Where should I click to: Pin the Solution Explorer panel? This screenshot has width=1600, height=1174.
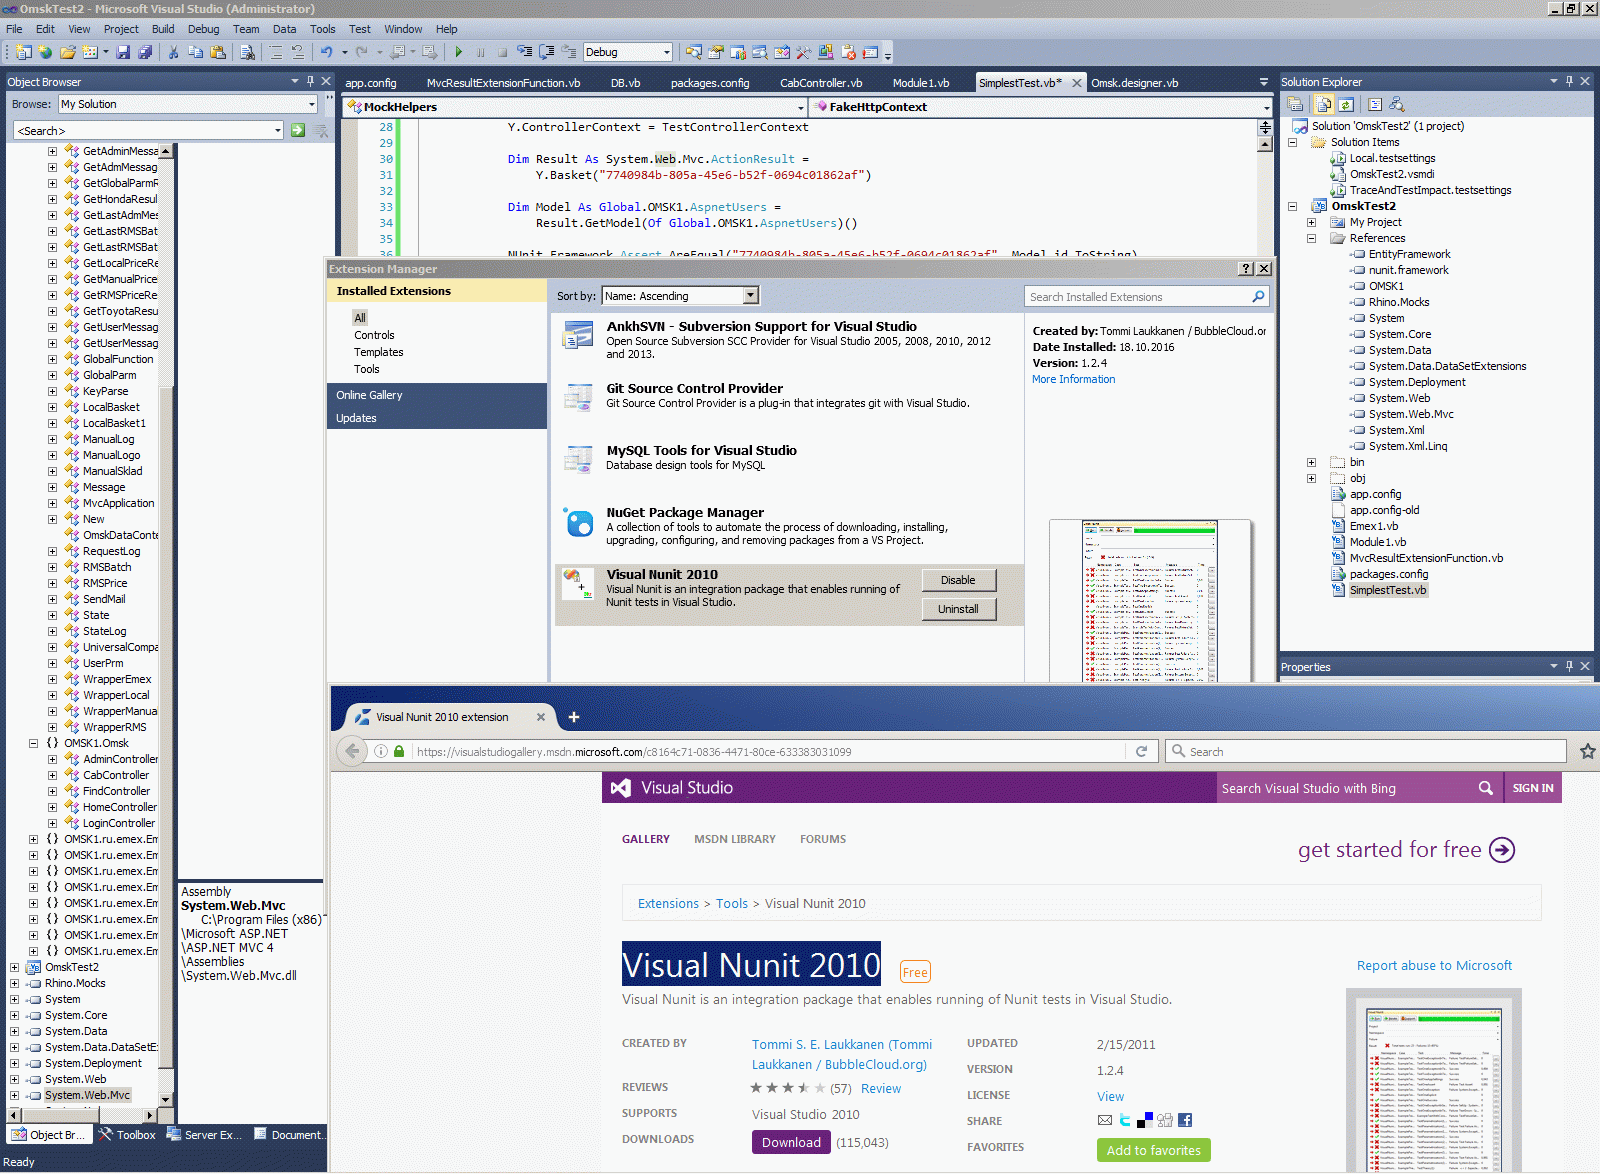click(x=1569, y=81)
